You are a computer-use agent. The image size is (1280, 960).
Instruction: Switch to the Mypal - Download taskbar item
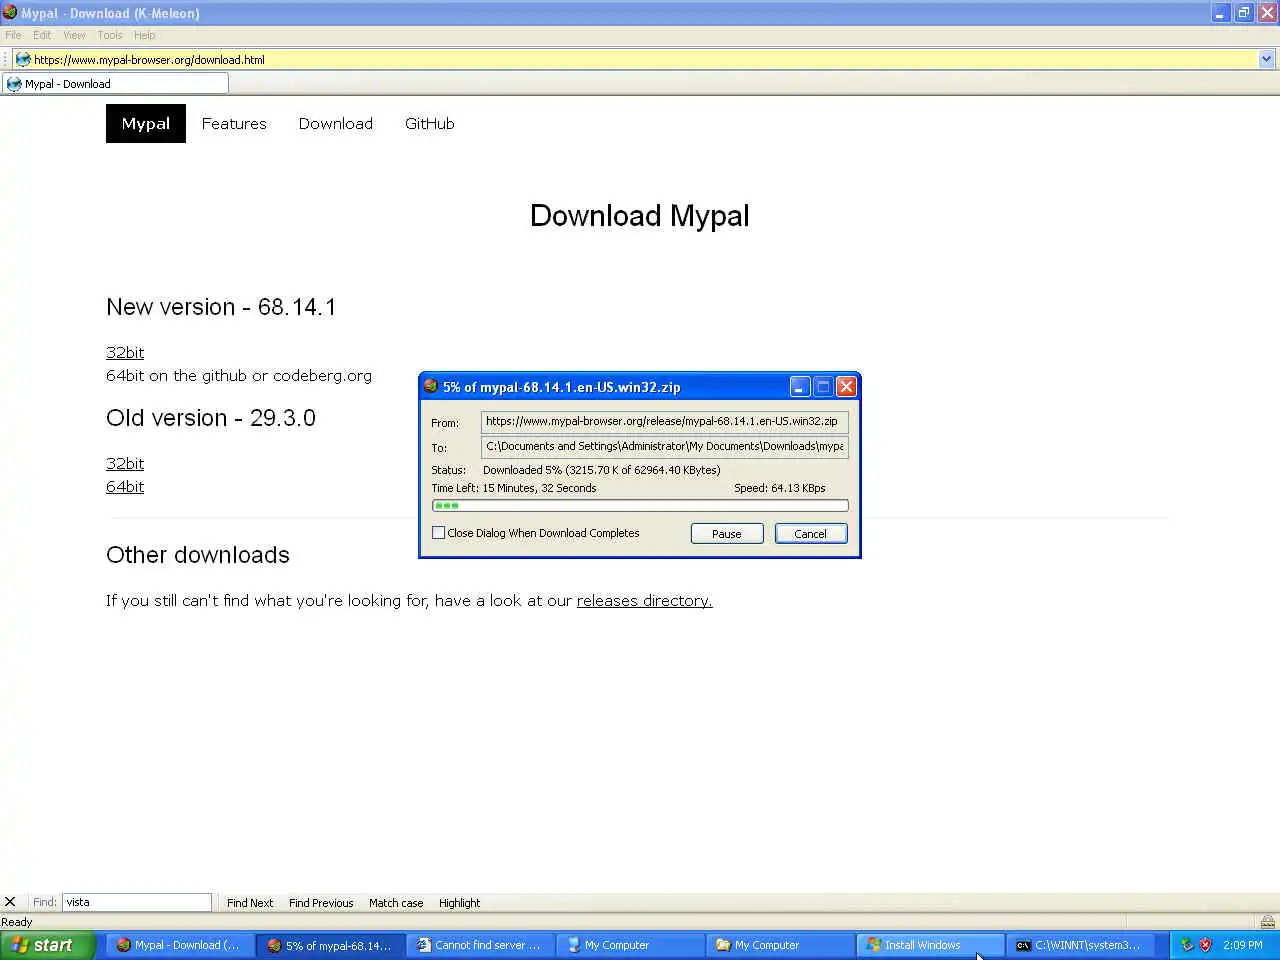pyautogui.click(x=178, y=945)
